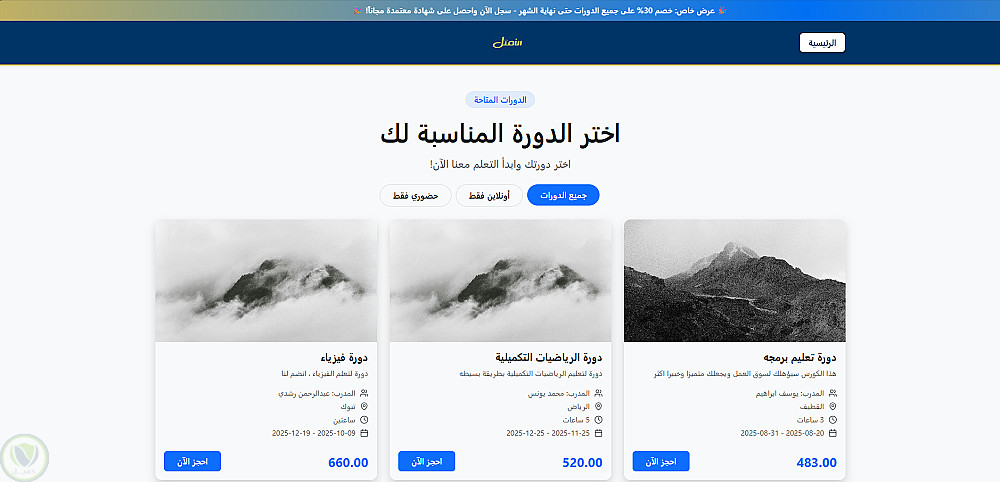This screenshot has height=482, width=1000.
Task: Filter courses by حضوري فقط
Action: coord(415,195)
